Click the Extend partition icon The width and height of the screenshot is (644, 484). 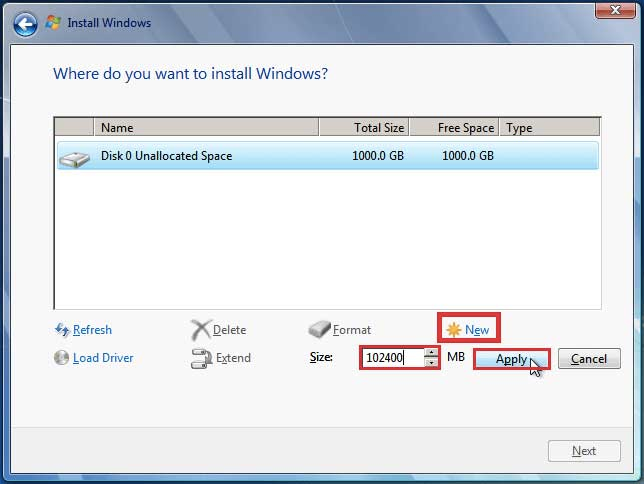[x=202, y=358]
